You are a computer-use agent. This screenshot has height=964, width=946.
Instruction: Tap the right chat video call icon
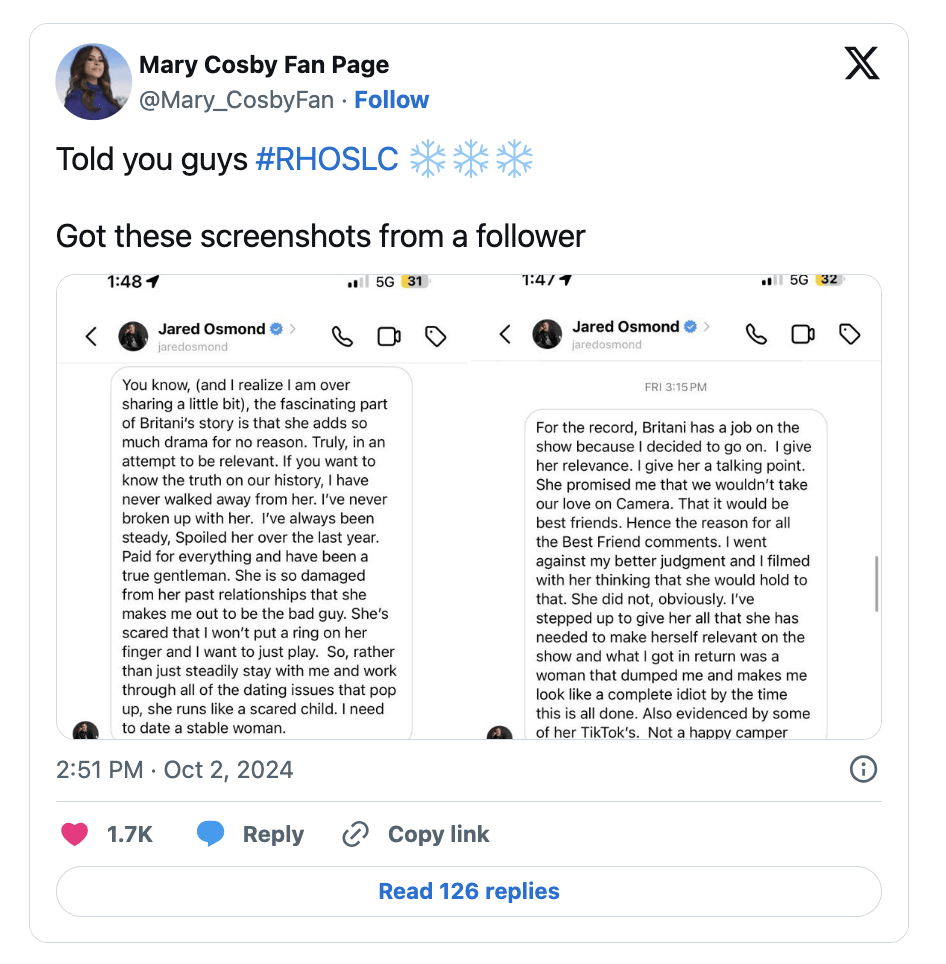coord(803,334)
